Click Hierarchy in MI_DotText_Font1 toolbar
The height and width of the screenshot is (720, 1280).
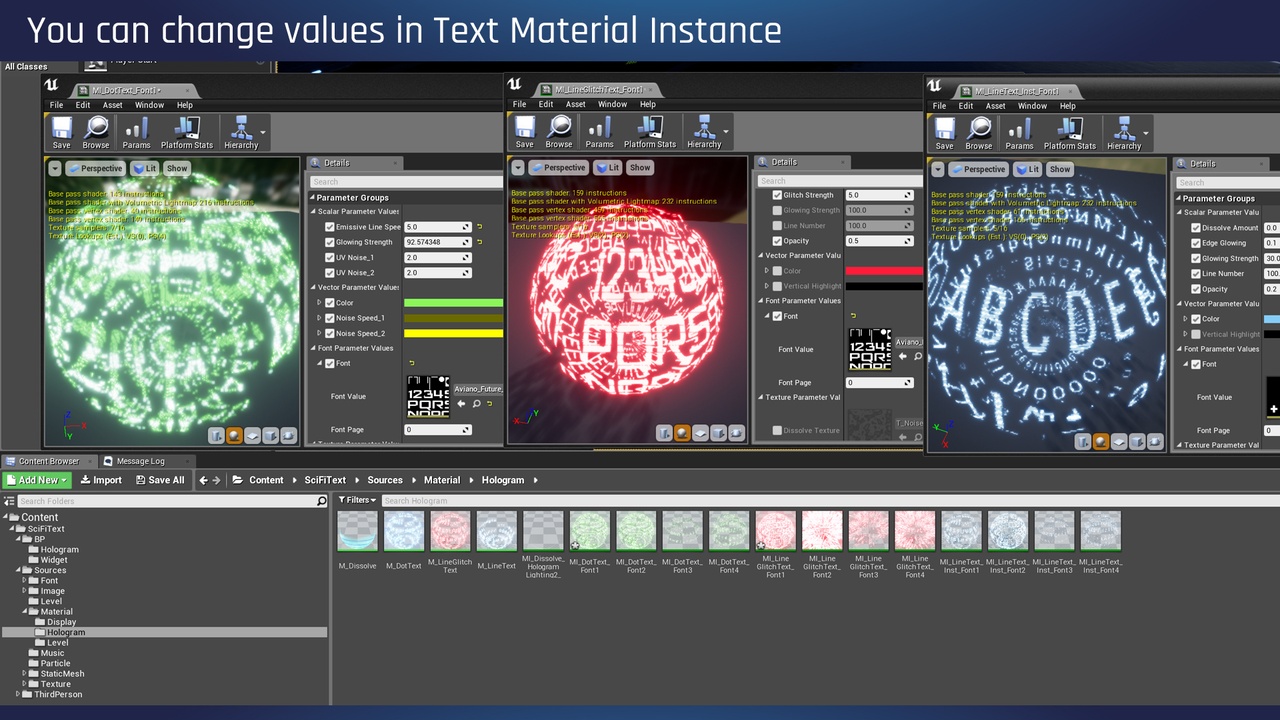(241, 132)
